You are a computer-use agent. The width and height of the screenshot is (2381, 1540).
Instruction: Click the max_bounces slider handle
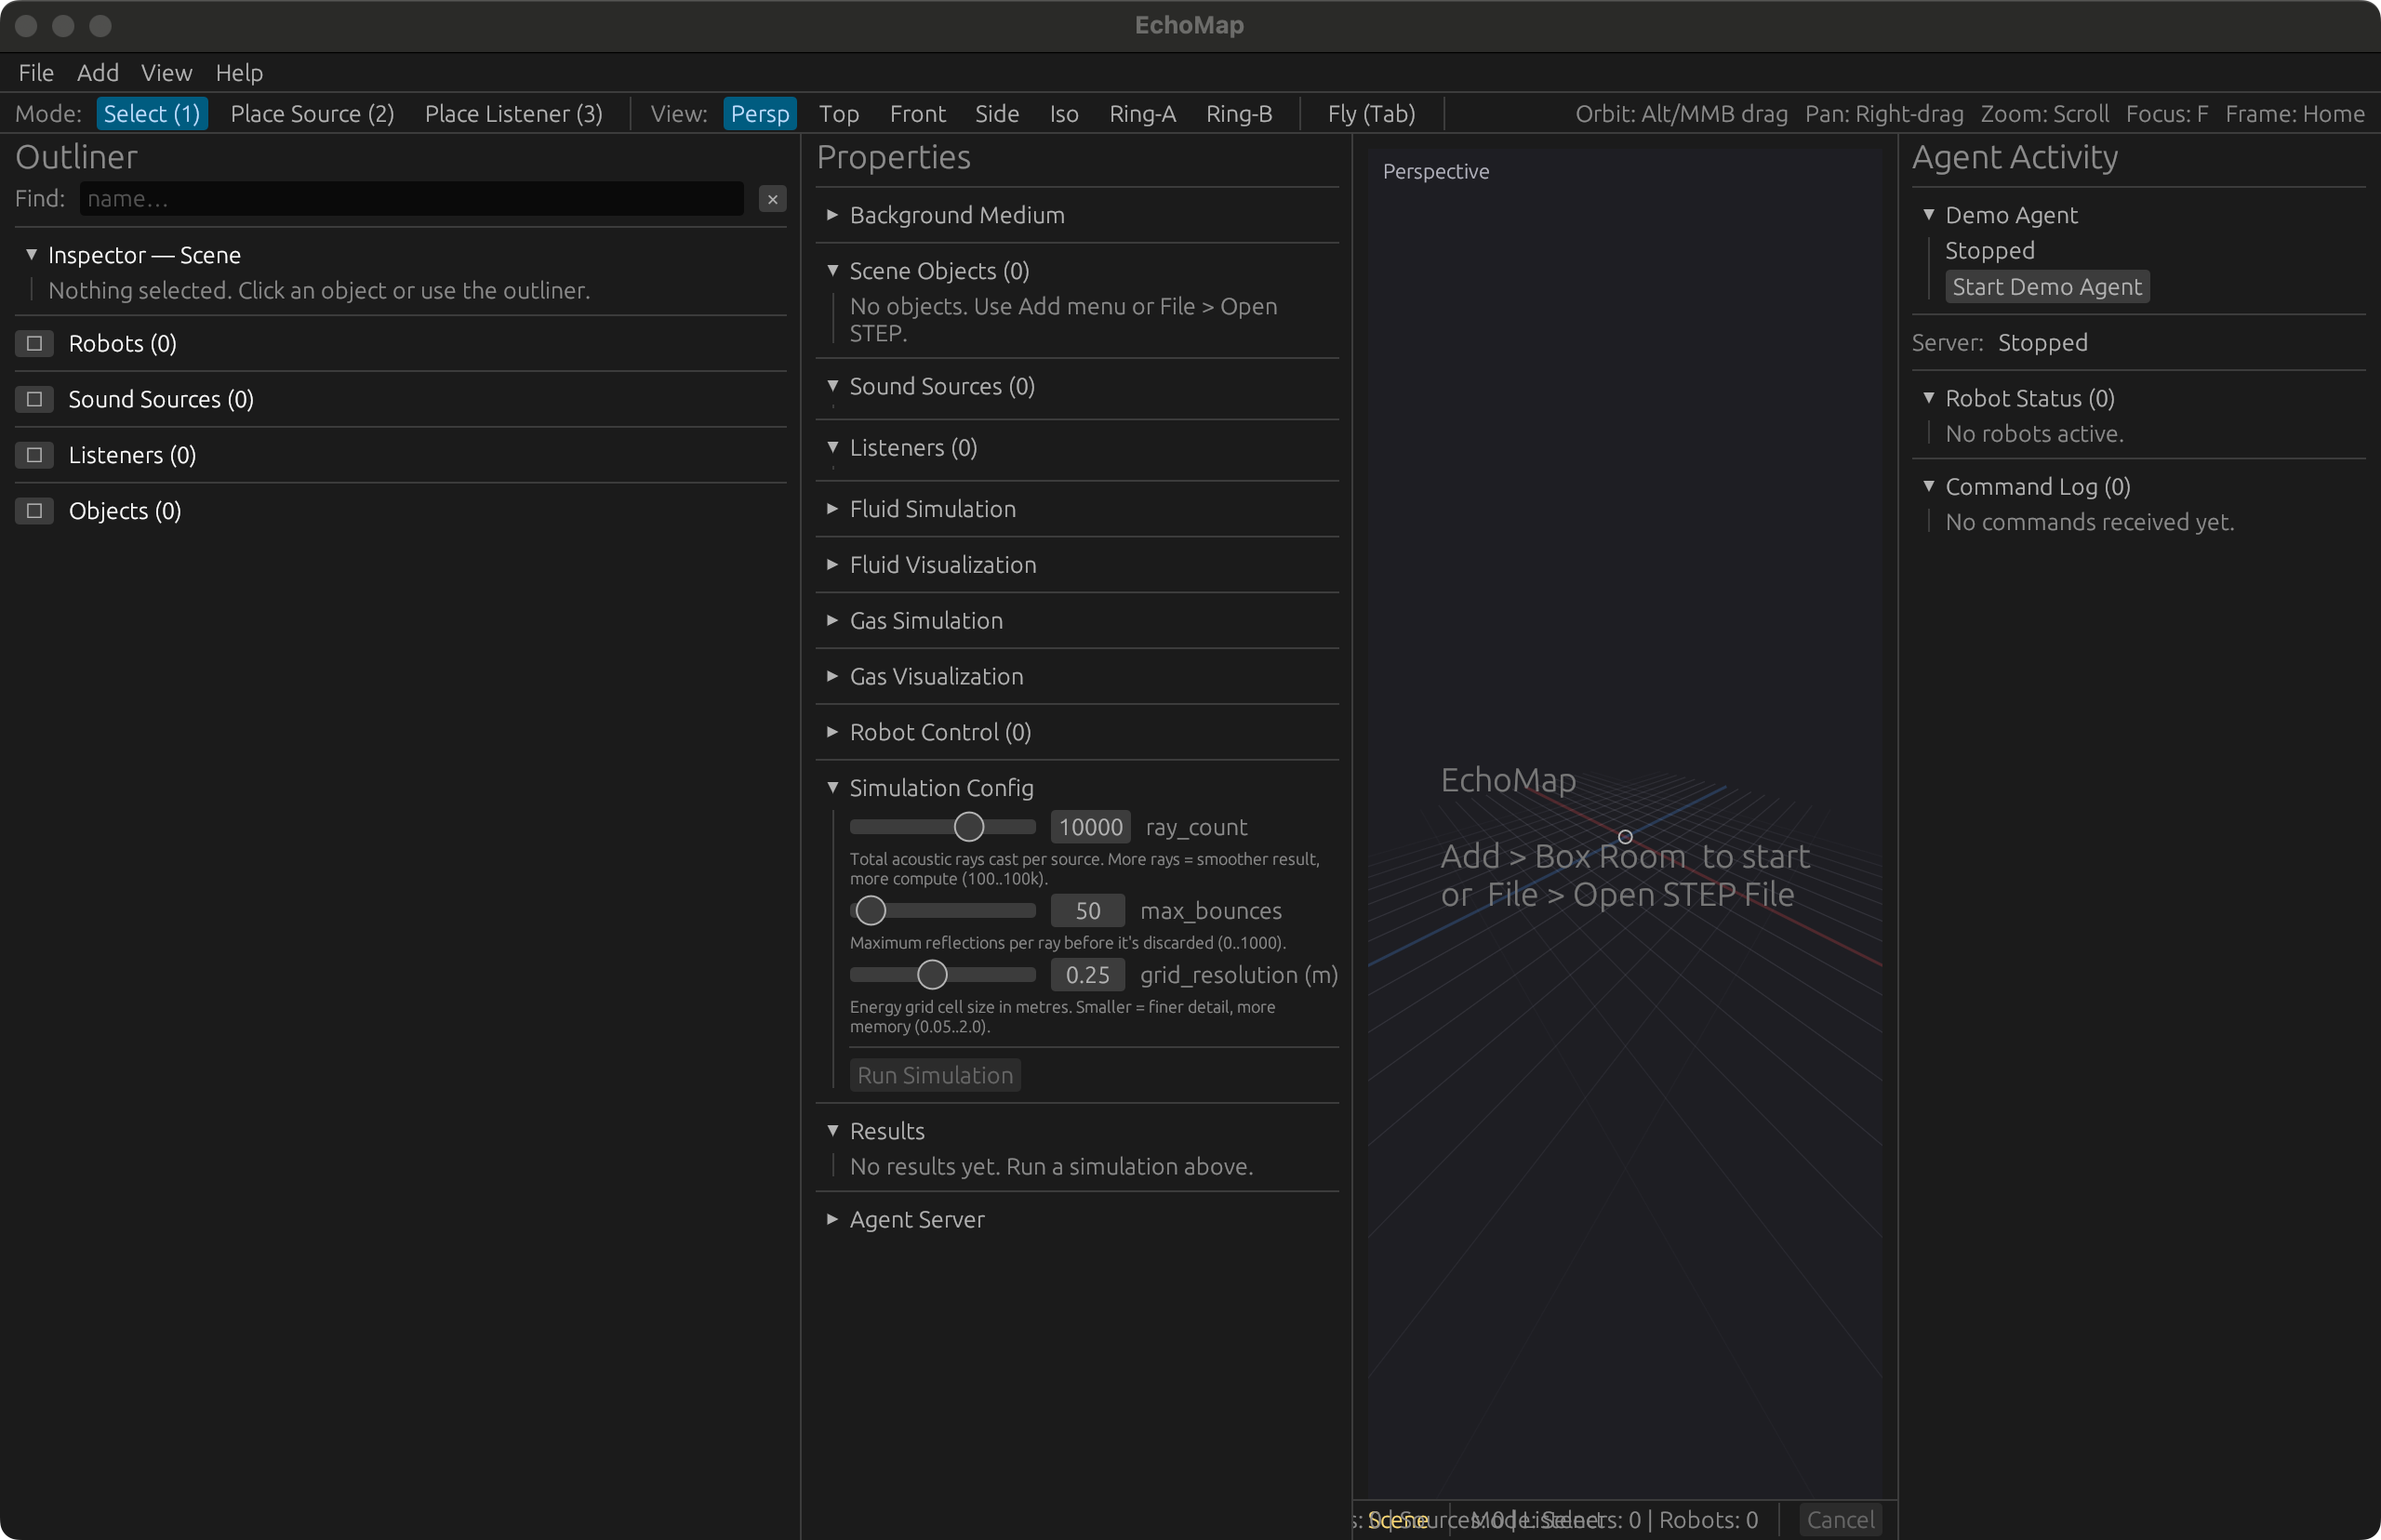pos(871,911)
